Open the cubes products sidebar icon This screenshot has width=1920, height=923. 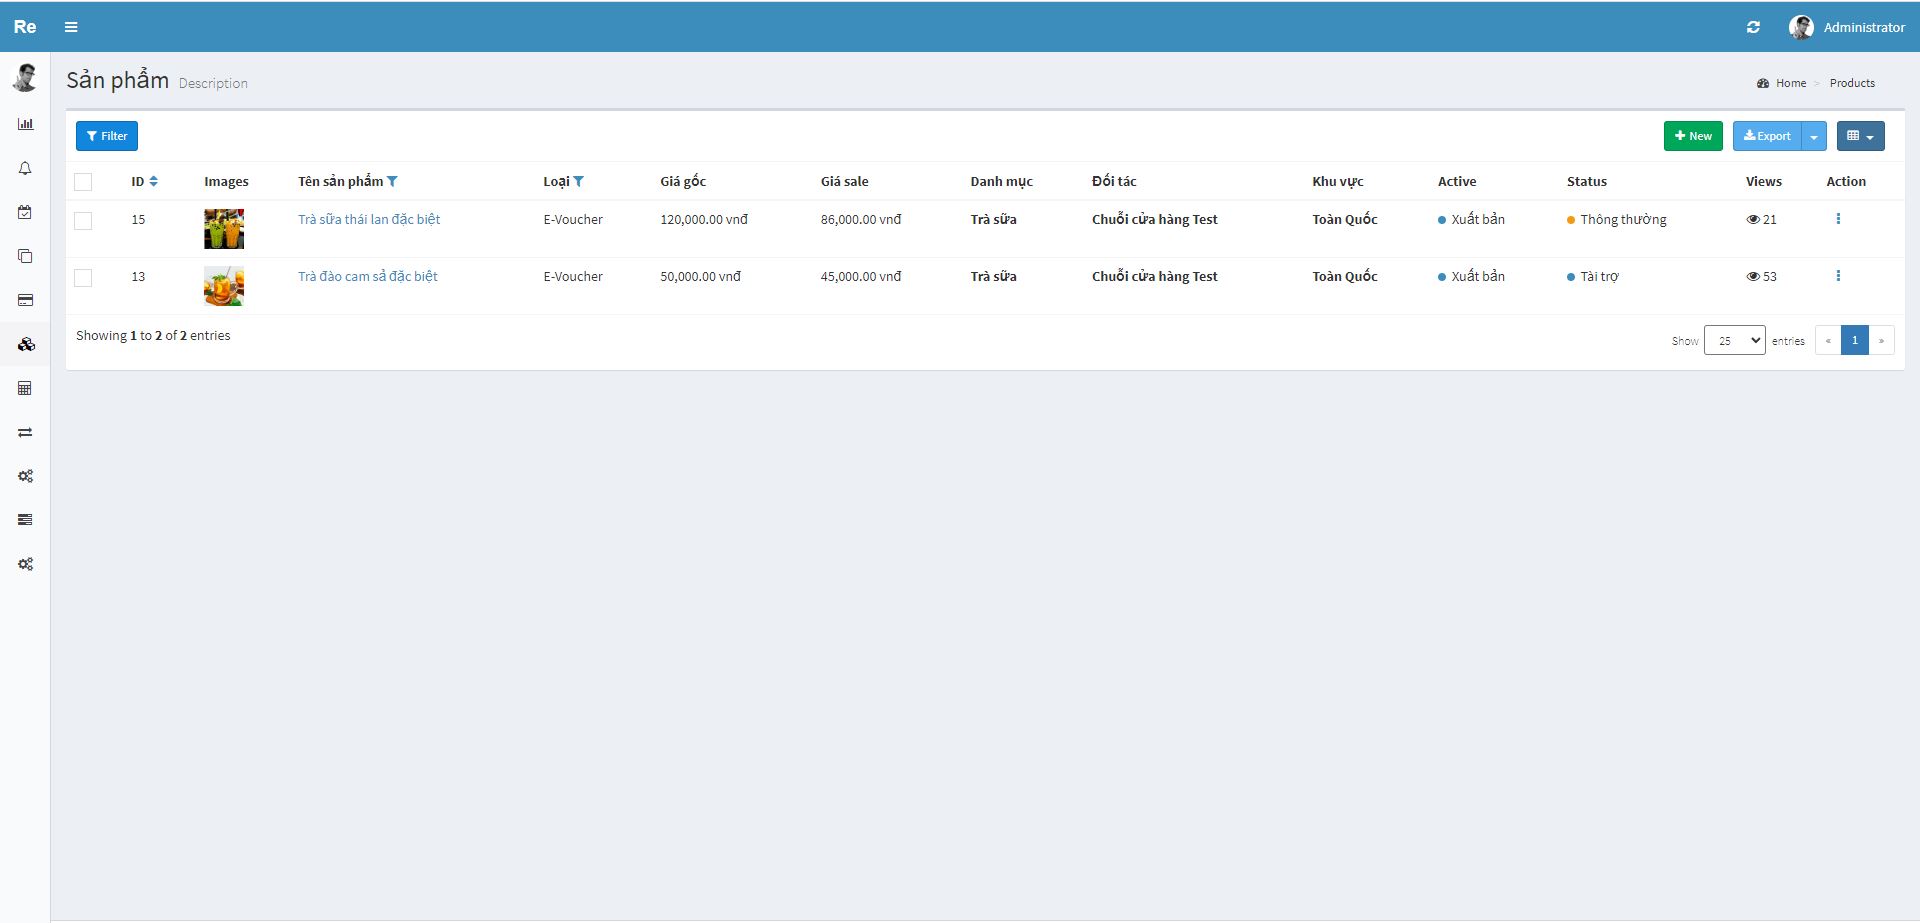26,344
